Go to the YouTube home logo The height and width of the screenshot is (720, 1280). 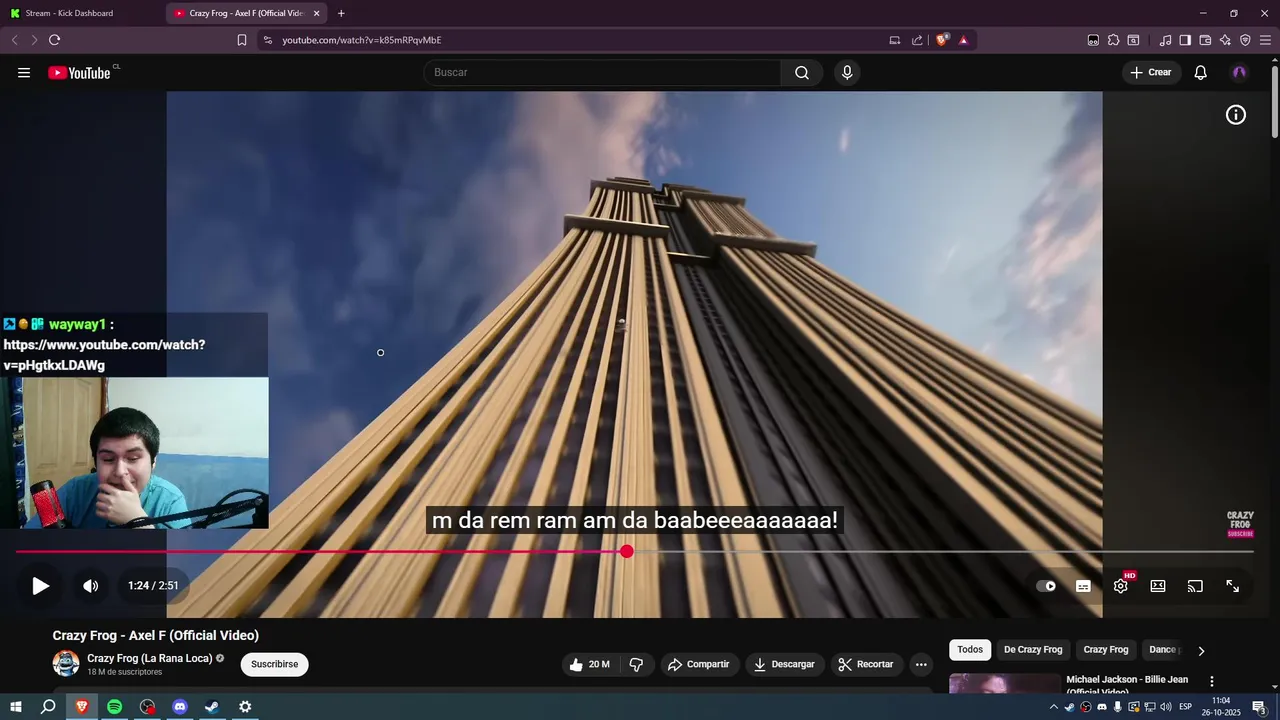(x=79, y=73)
